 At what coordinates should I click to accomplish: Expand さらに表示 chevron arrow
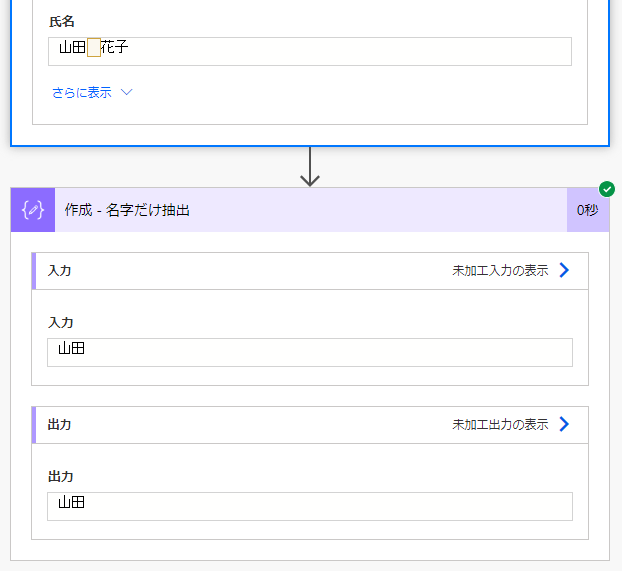click(127, 92)
